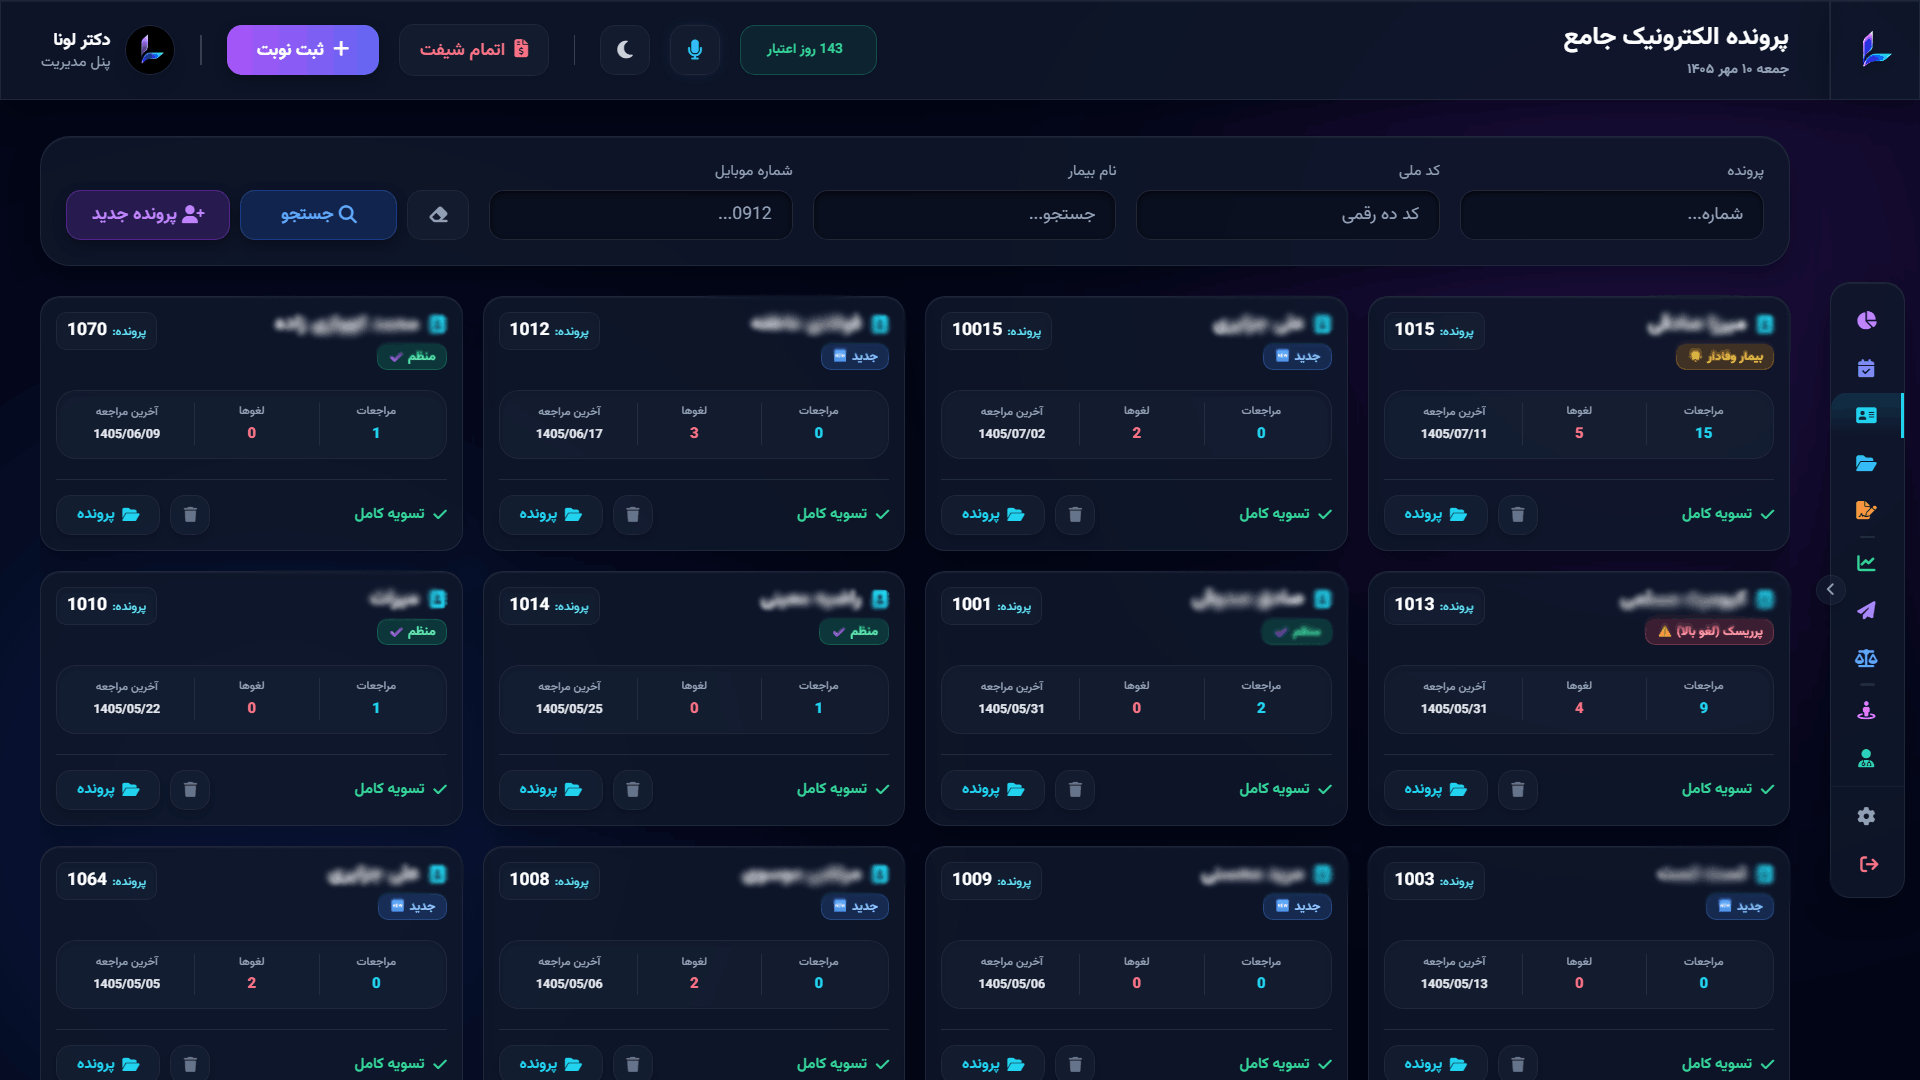
Task: Open the green user profile sidebar icon
Action: point(1866,758)
